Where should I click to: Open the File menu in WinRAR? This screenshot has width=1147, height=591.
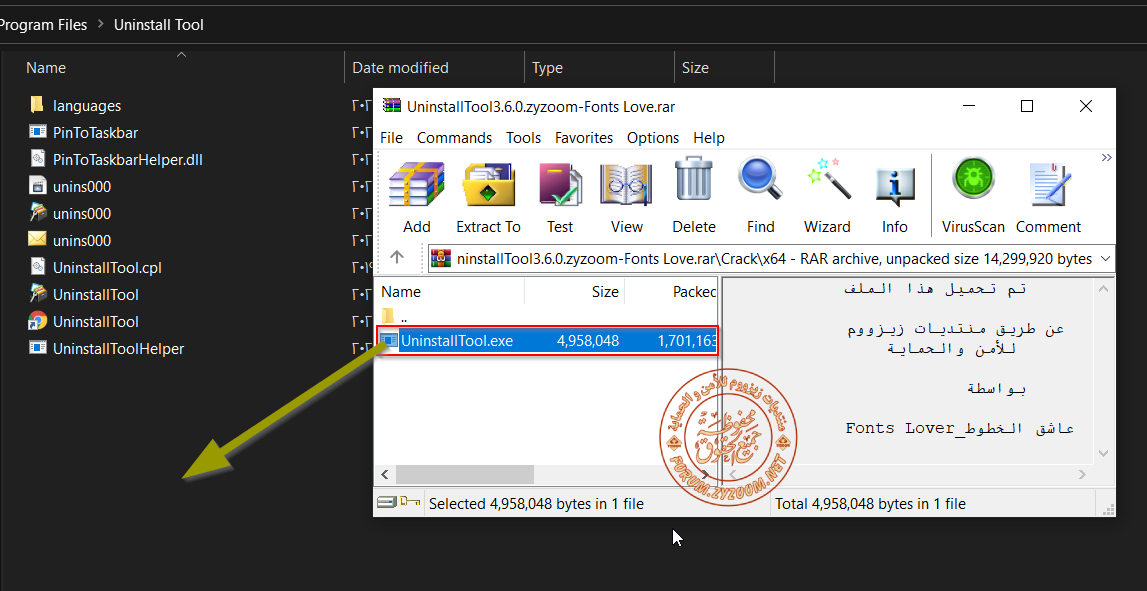click(391, 138)
